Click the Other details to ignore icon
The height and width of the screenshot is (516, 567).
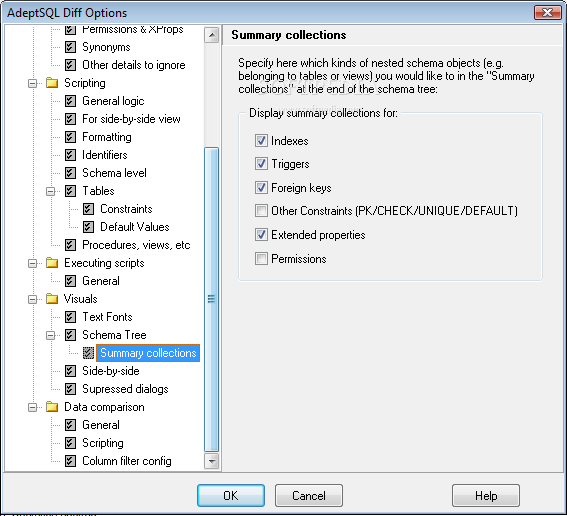pos(70,65)
